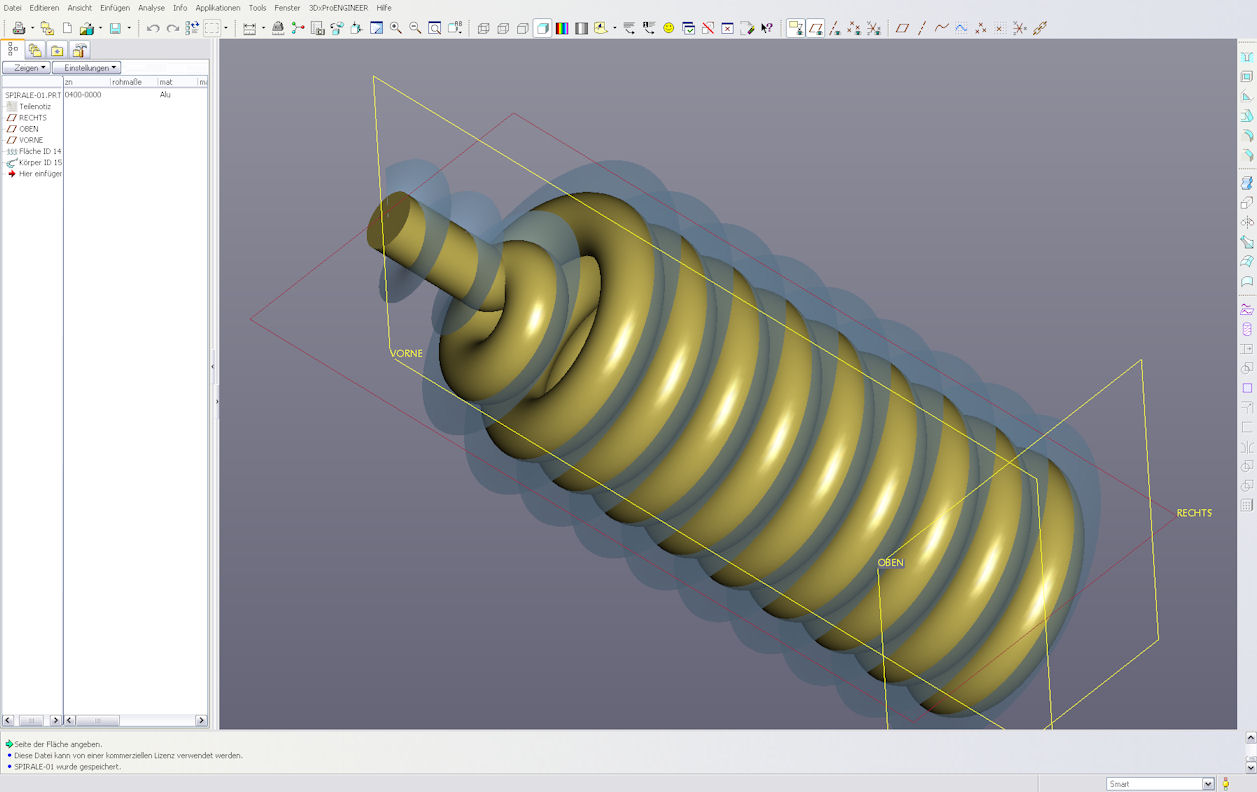The width and height of the screenshot is (1257, 792).
Task: Select SPIRALE-01.PRT in the model tree
Action: tap(32, 95)
